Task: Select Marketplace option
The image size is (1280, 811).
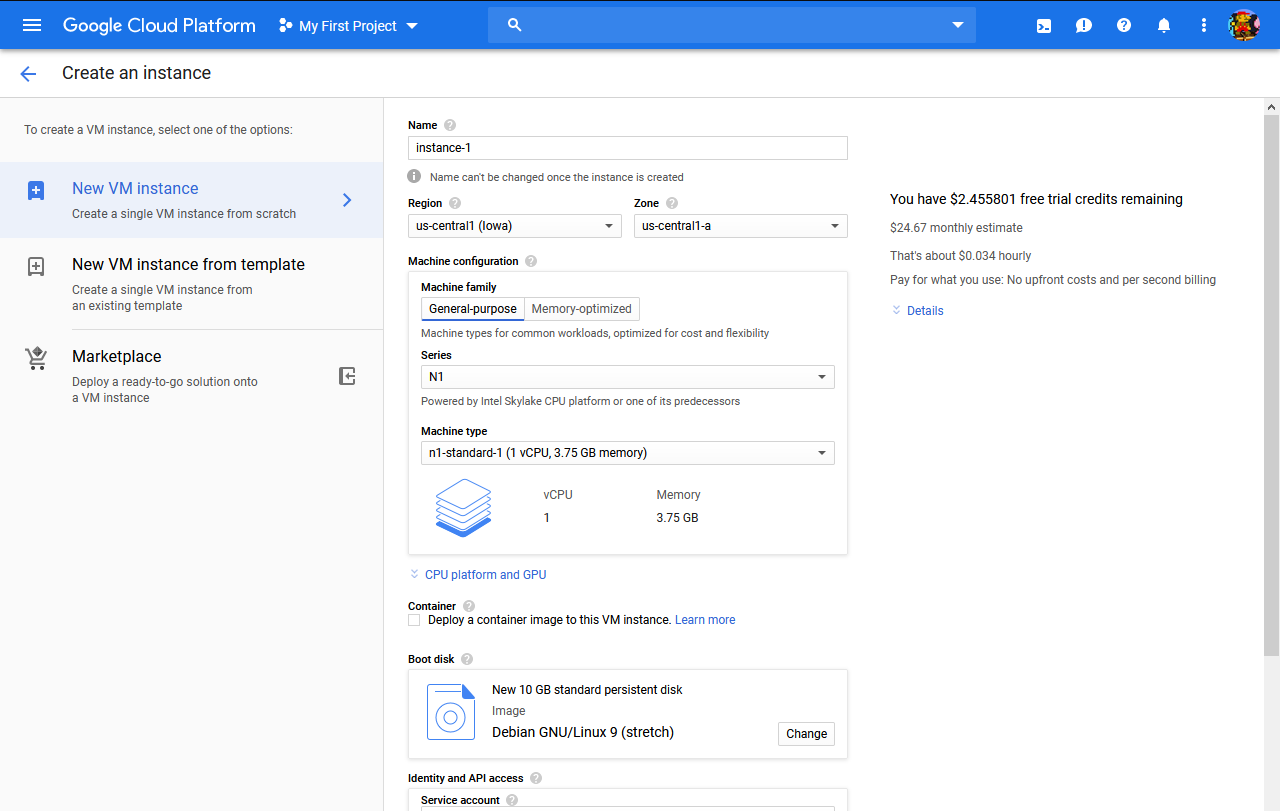Action: [192, 375]
